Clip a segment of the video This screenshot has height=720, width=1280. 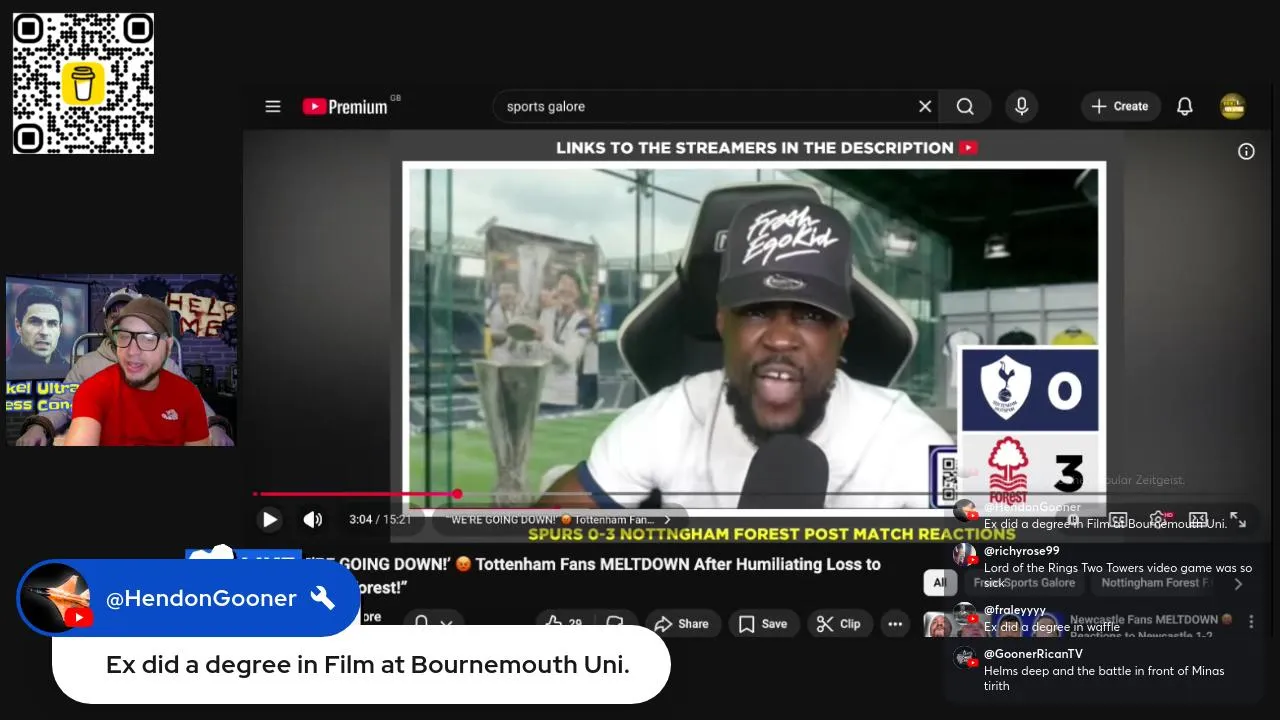tap(838, 623)
